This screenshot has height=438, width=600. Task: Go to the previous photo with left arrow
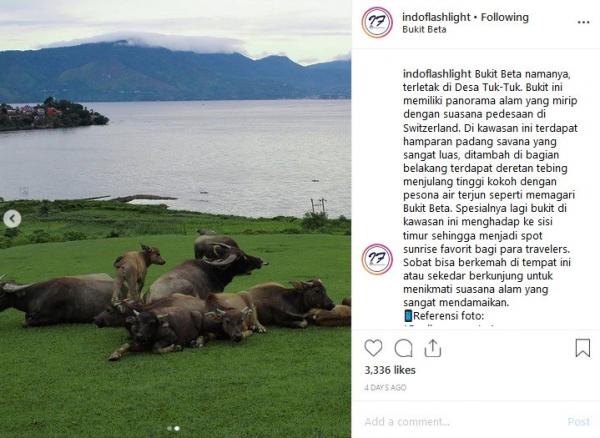tap(12, 219)
